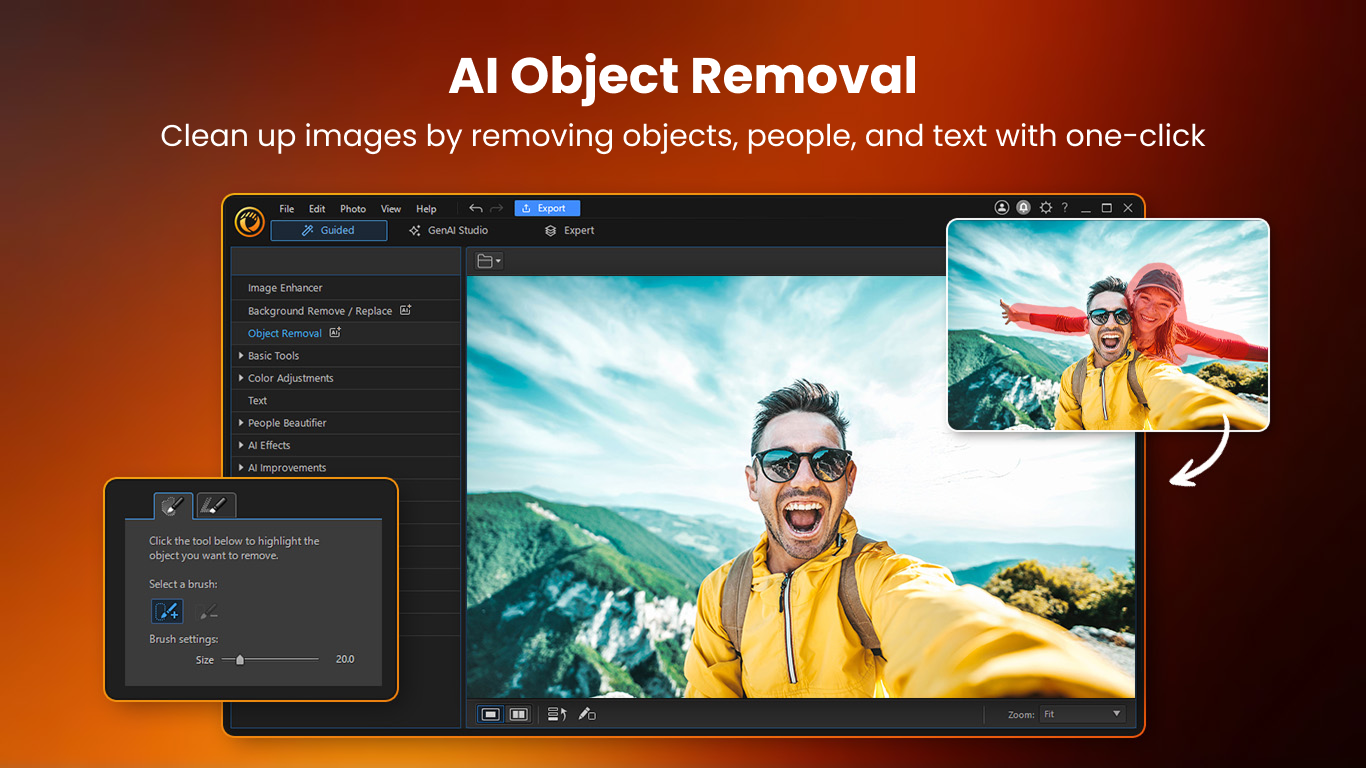Screen dimensions: 1366x768
Task: Open the user account icon
Action: (1001, 207)
